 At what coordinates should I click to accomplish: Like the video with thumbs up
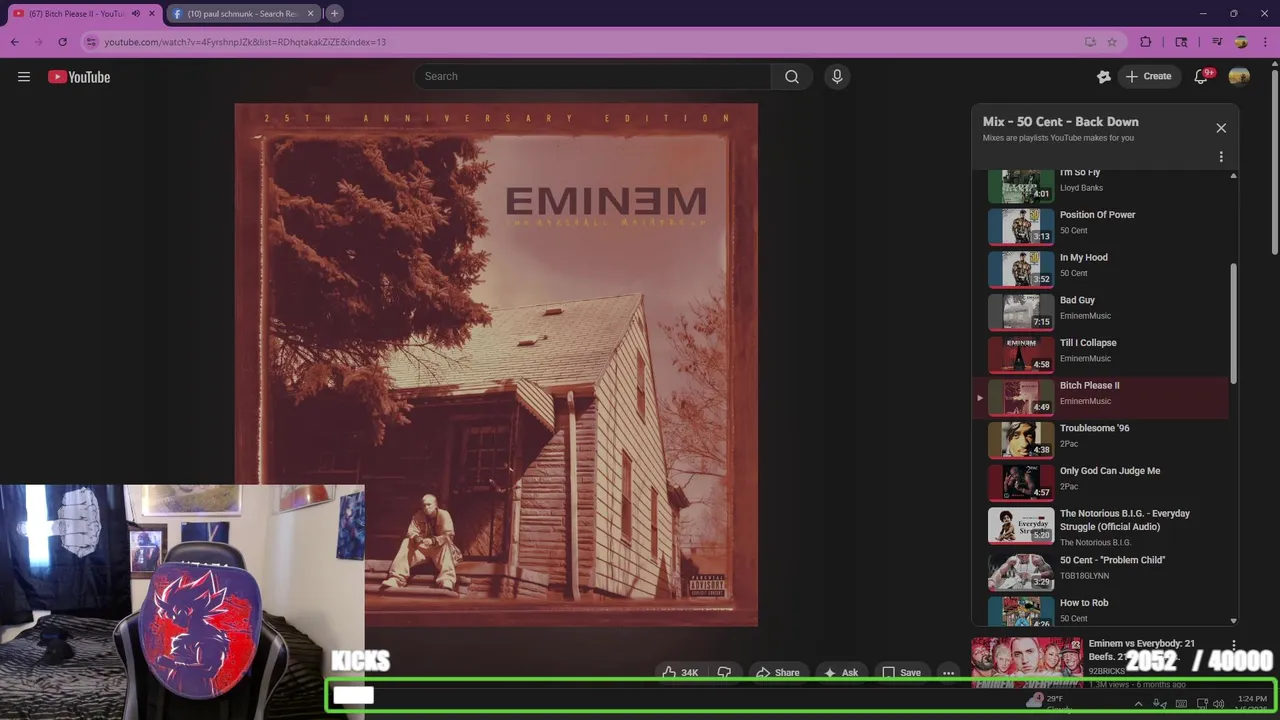click(680, 673)
